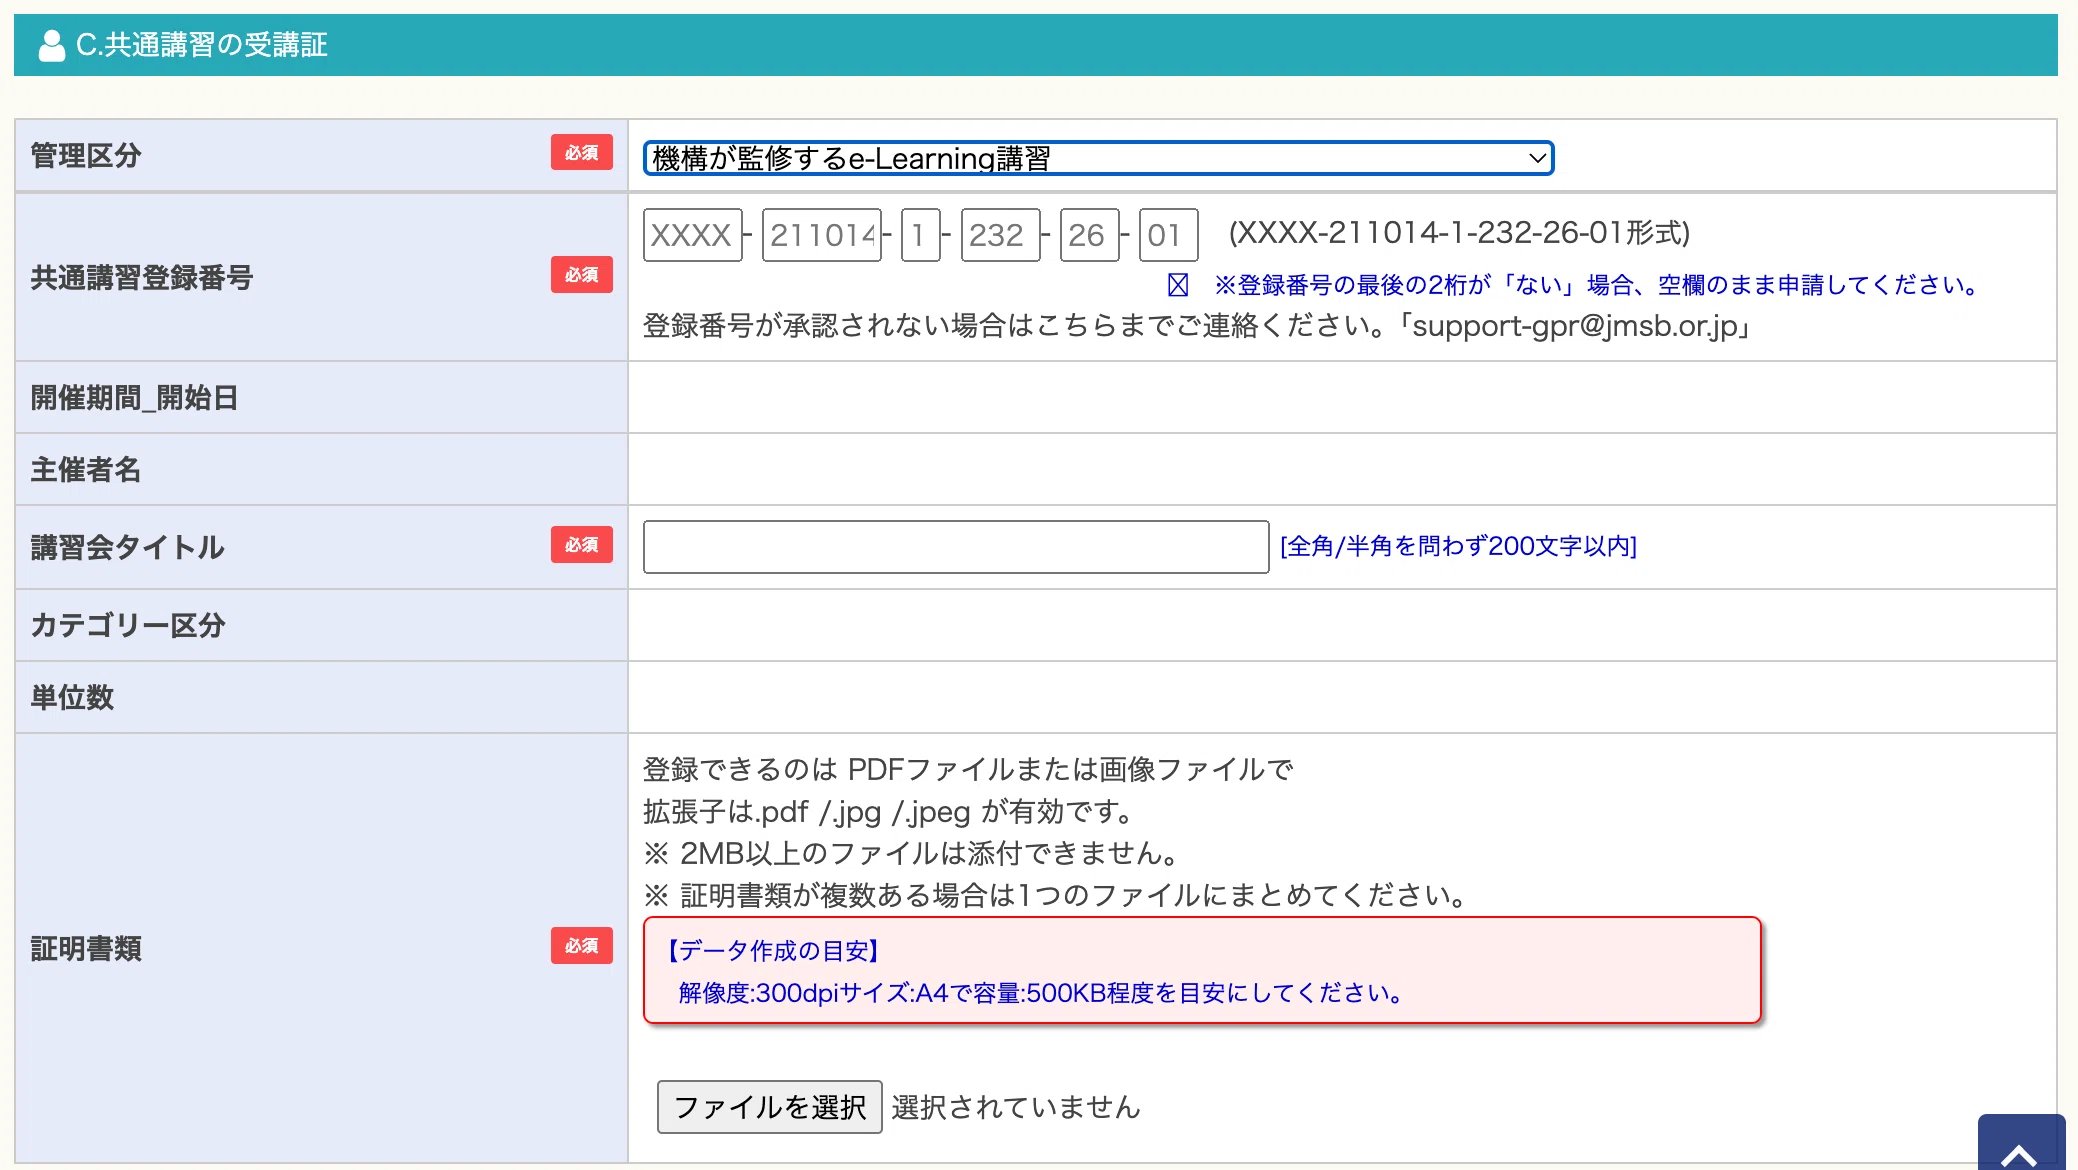Click the 26 registration number field
The image size is (2078, 1170).
pos(1089,235)
